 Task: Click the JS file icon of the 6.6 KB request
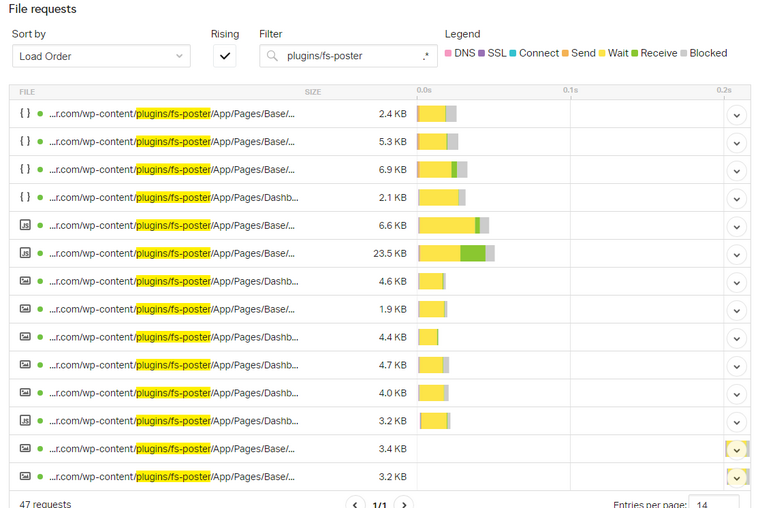[25, 226]
